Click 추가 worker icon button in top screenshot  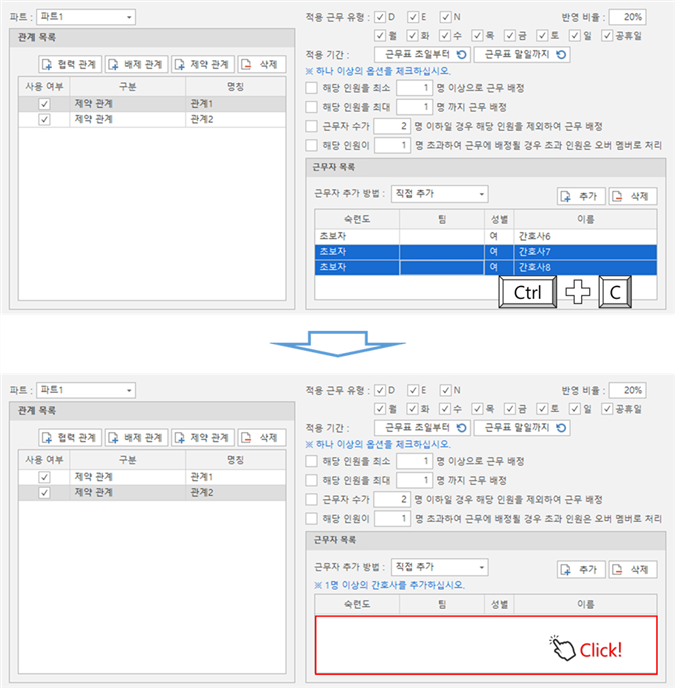click(581, 197)
